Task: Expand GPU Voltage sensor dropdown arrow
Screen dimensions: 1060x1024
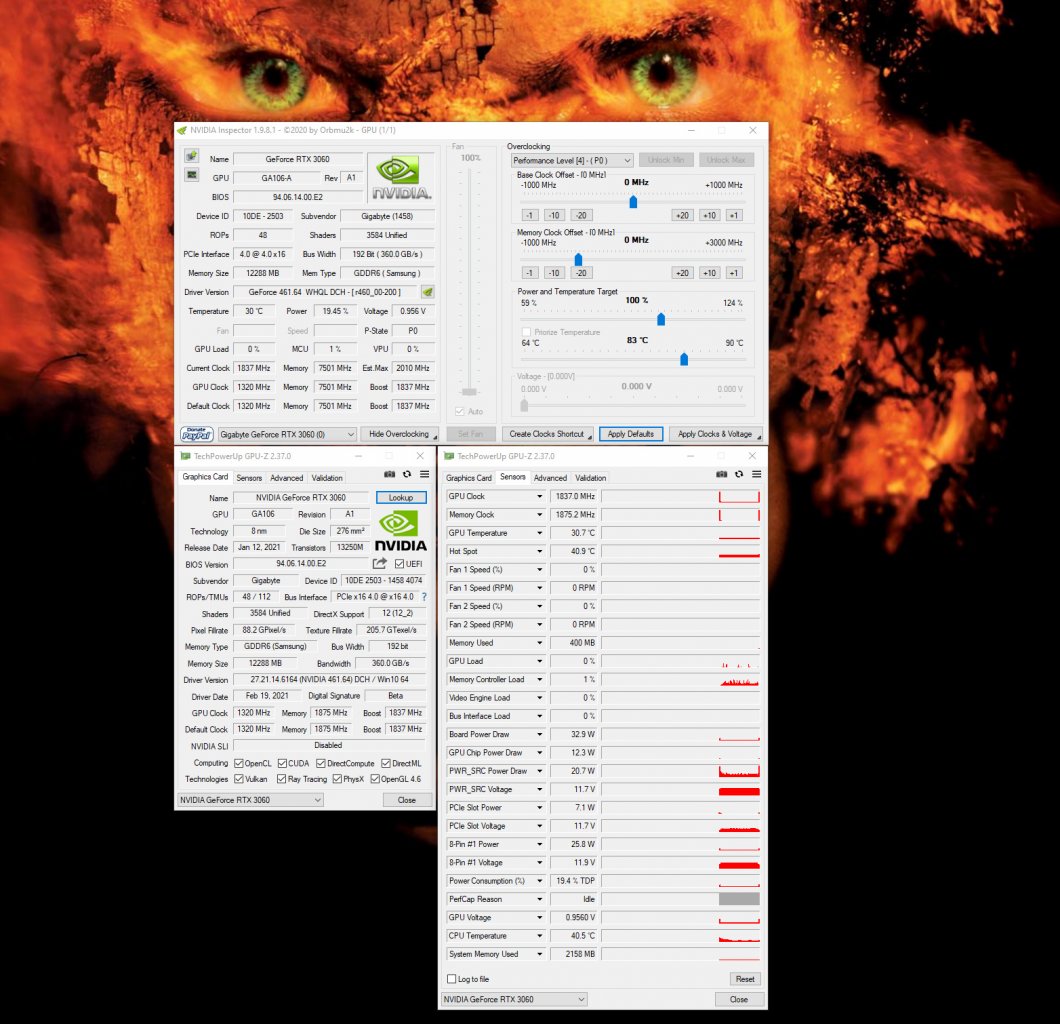Action: pos(539,917)
